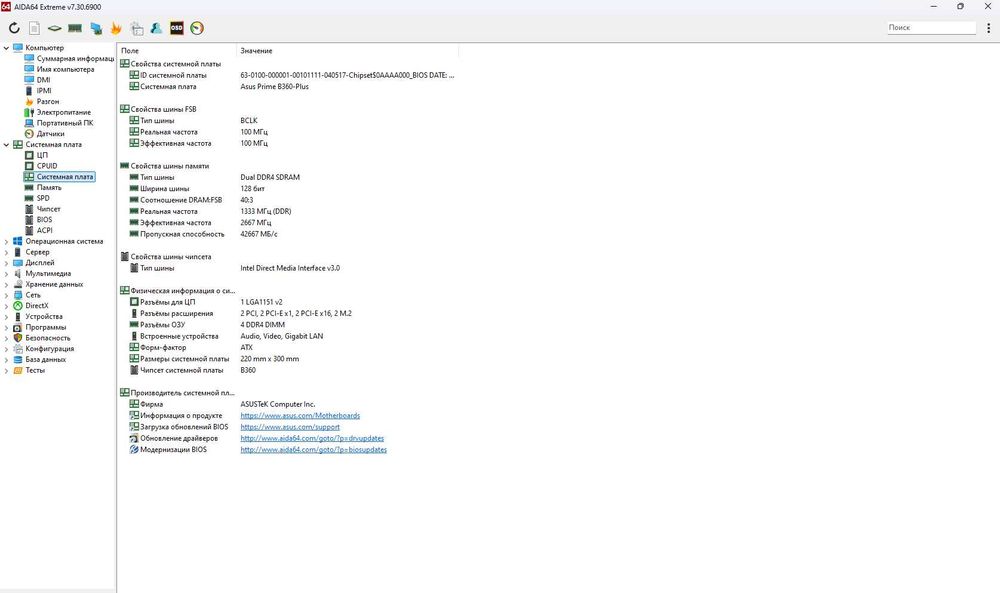
Task: Open the IPMI tree item
Action: click(x=44, y=91)
